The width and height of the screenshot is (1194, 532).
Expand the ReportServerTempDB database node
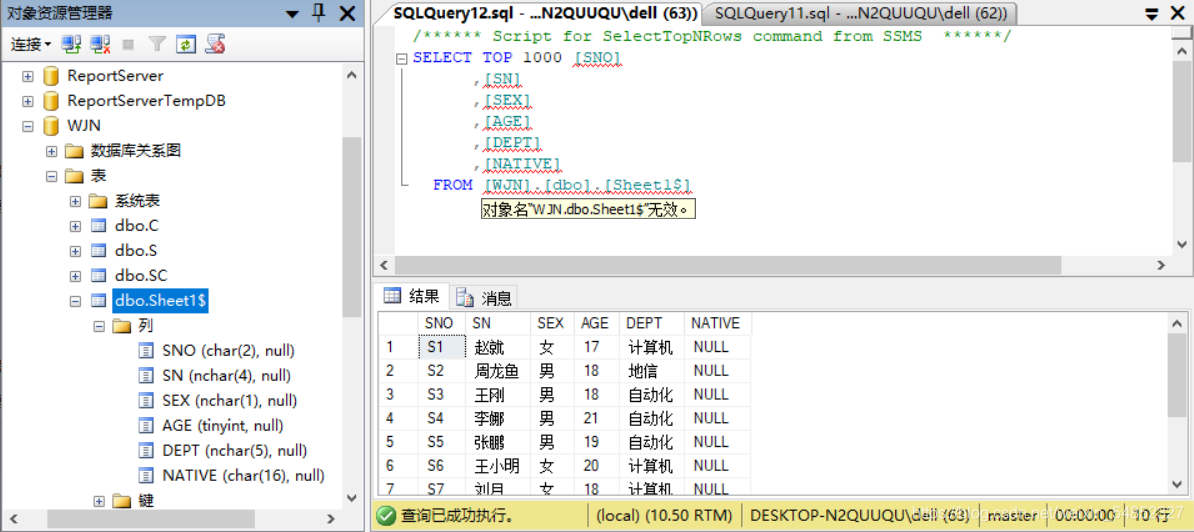coord(28,101)
